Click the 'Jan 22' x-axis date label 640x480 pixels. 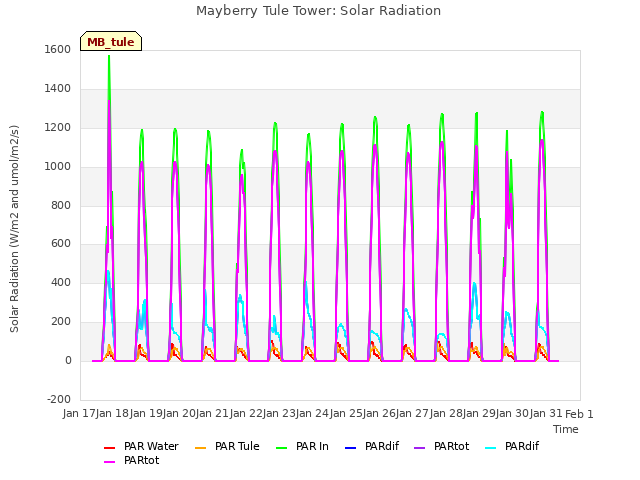click(x=246, y=413)
